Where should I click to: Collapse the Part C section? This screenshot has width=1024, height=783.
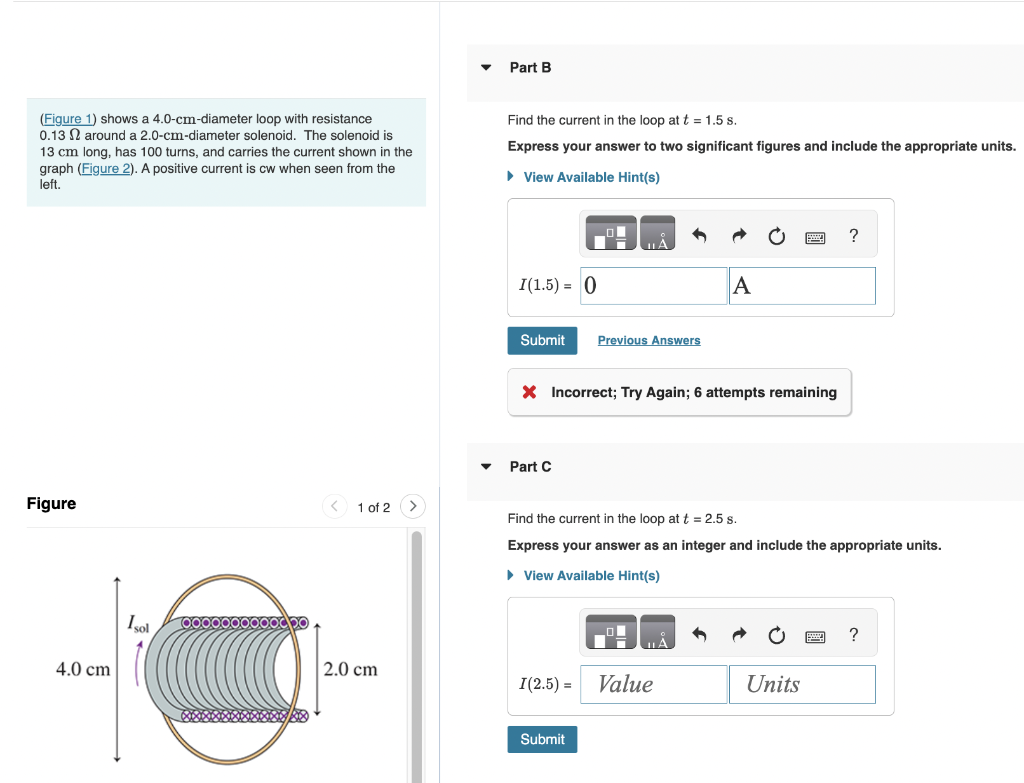pyautogui.click(x=485, y=466)
